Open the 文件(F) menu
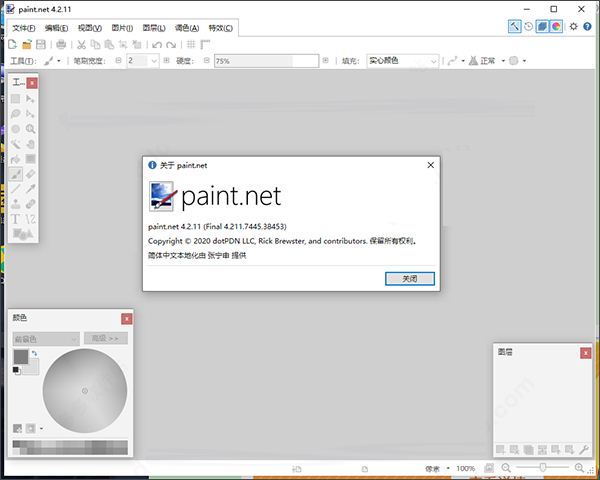Image resolution: width=600 pixels, height=480 pixels. click(24, 28)
